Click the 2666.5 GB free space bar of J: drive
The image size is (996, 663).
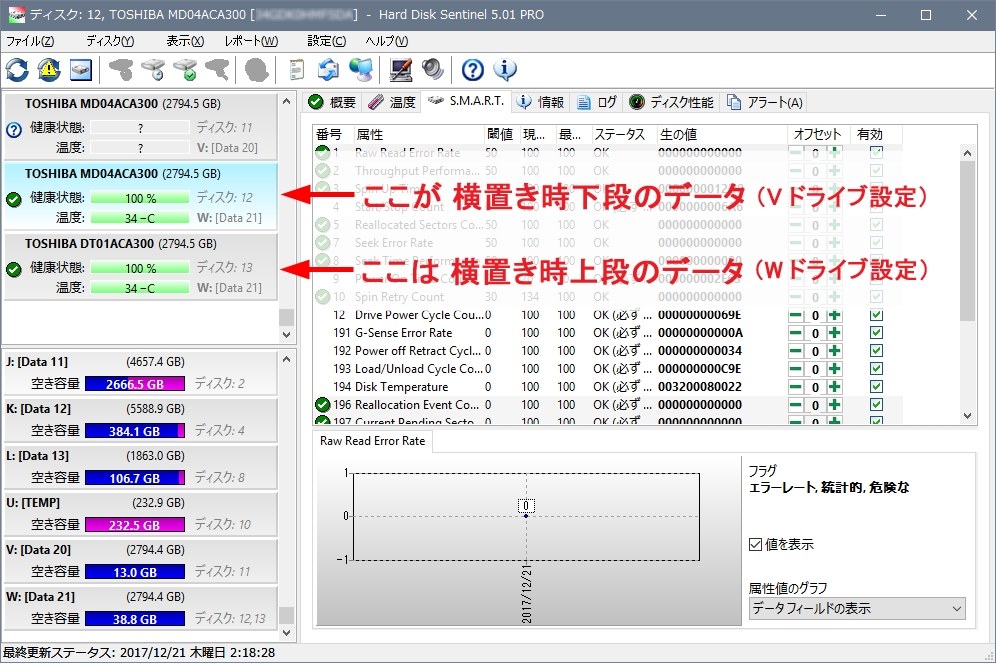[x=135, y=384]
